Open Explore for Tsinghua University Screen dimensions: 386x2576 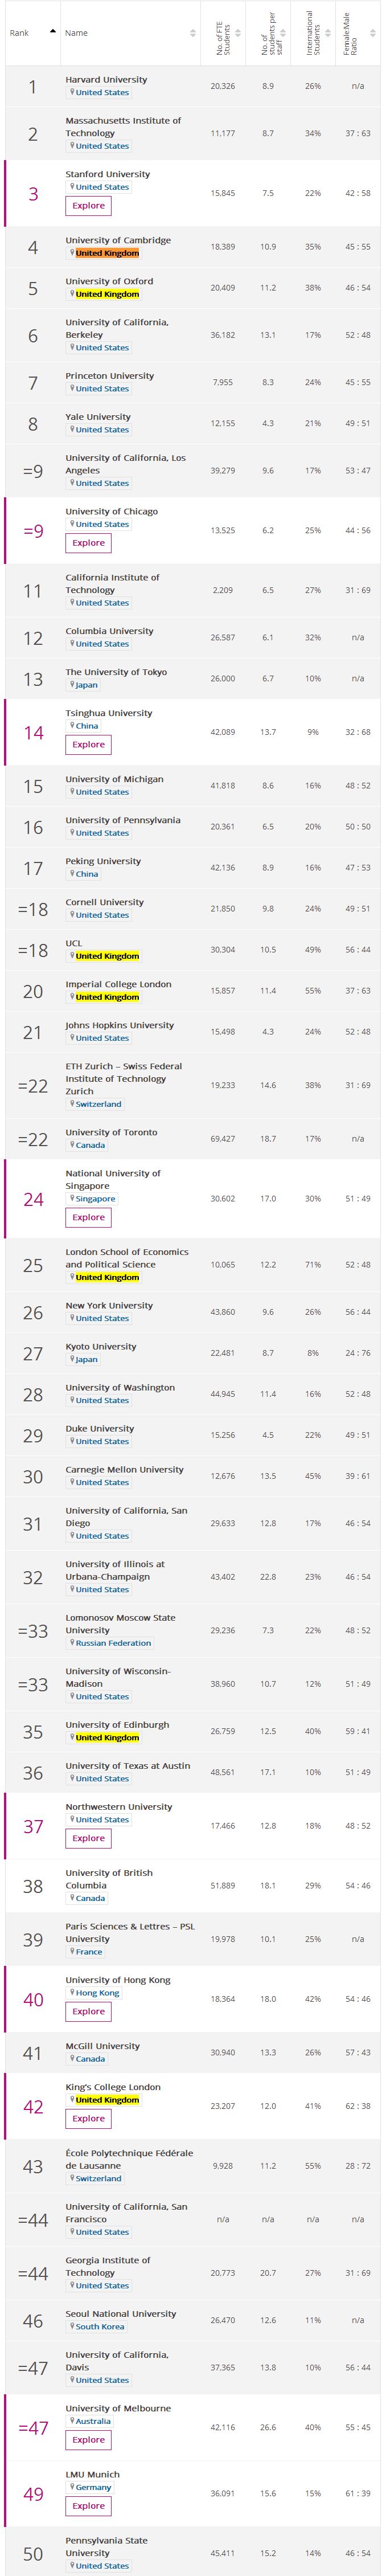(88, 745)
